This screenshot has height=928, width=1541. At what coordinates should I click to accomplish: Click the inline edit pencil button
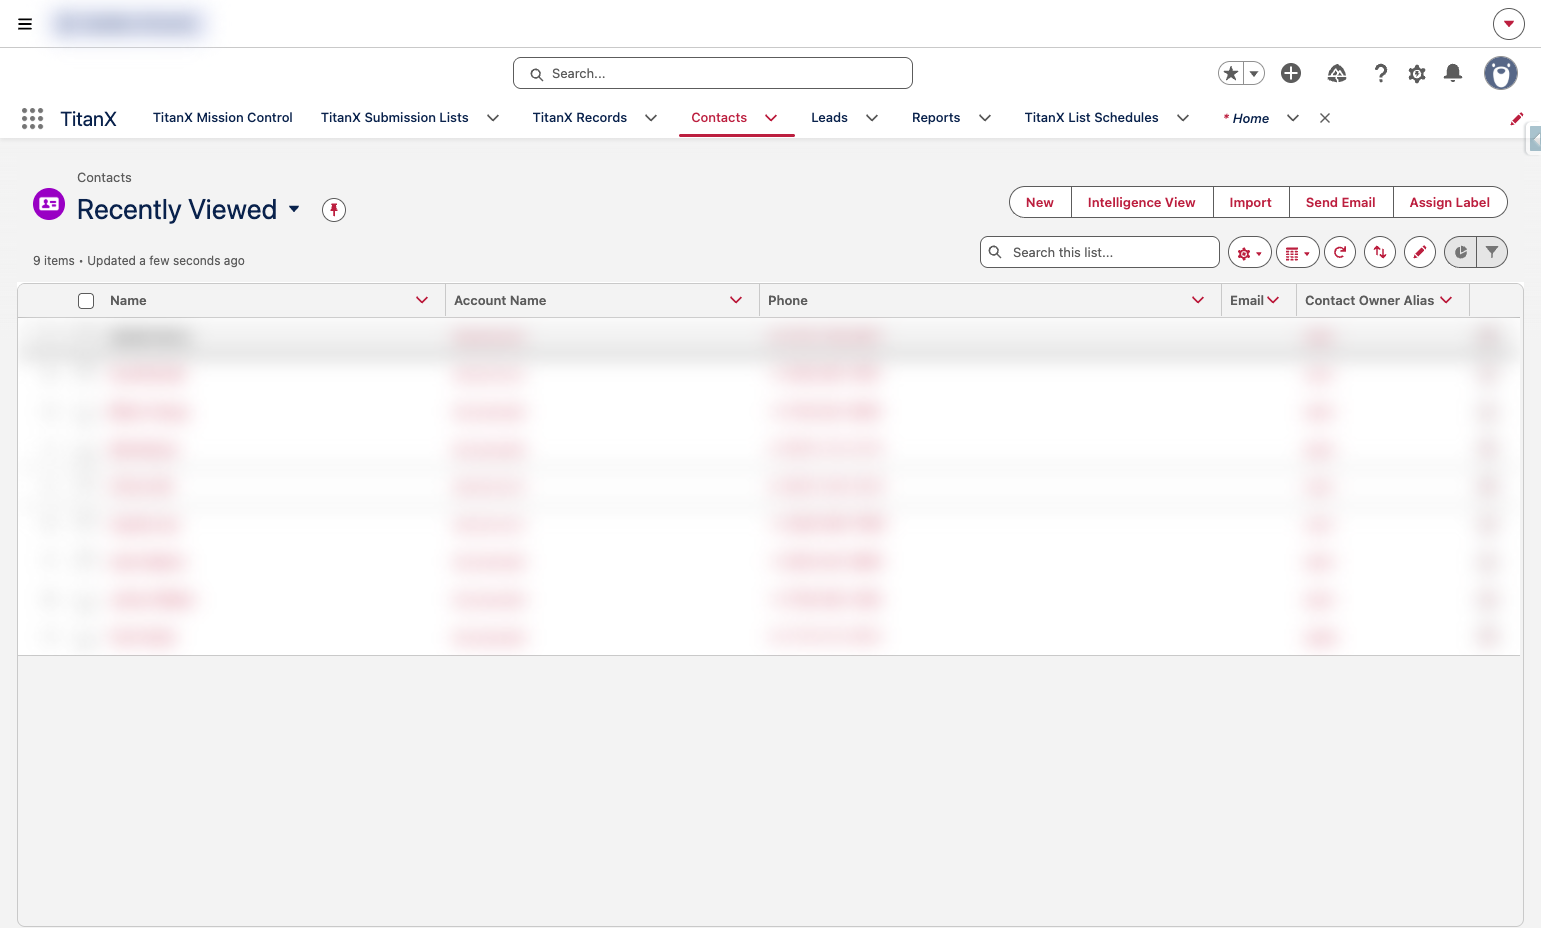point(1420,253)
